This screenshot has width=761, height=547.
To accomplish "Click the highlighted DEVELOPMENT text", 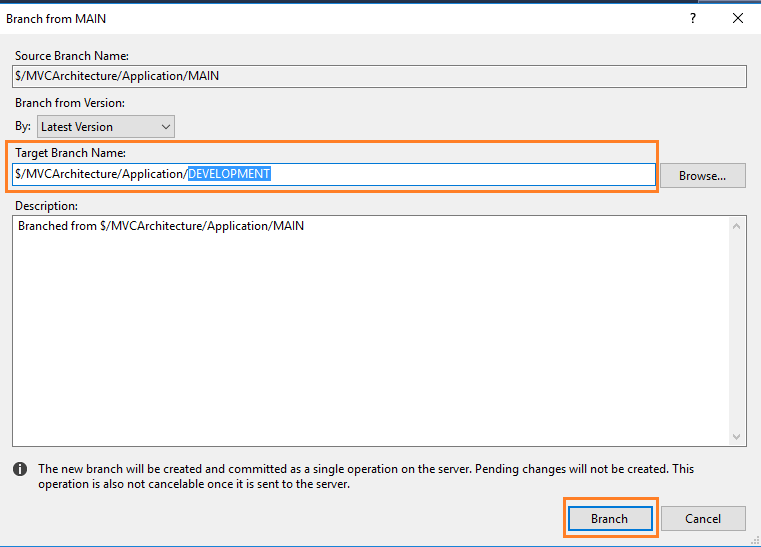I will point(229,174).
